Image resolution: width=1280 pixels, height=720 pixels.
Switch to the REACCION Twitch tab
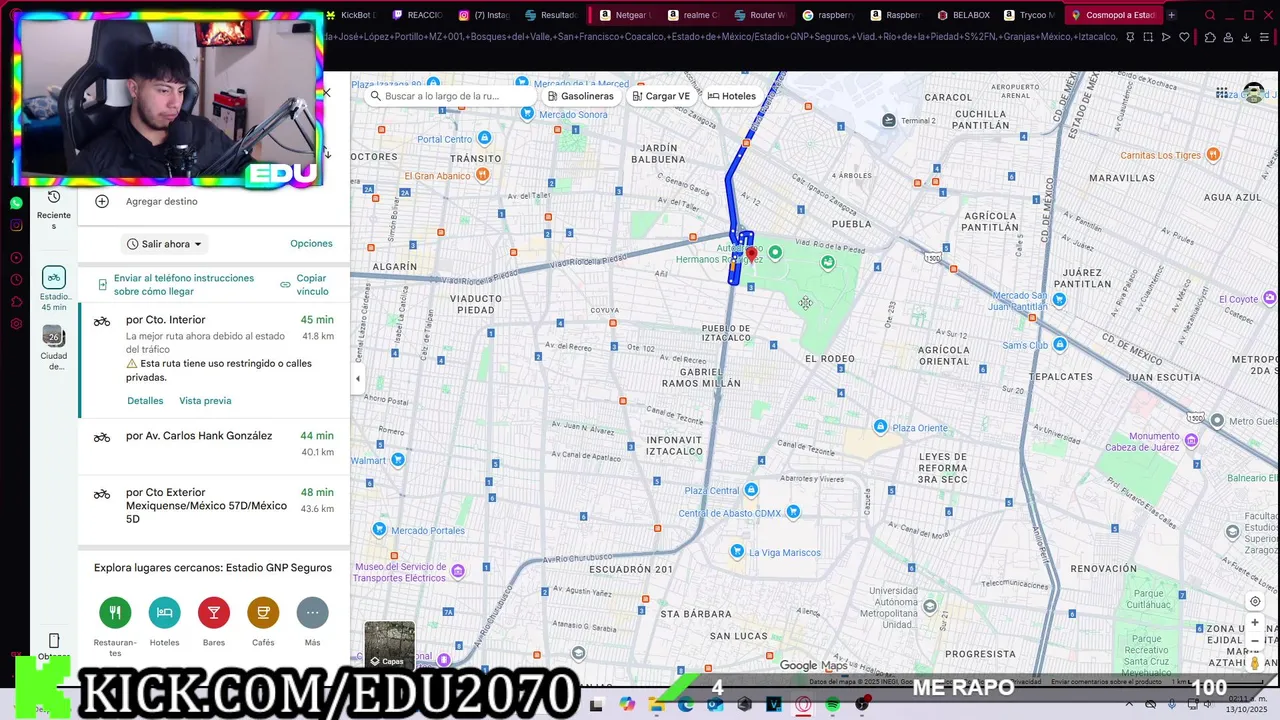pyautogui.click(x=418, y=15)
